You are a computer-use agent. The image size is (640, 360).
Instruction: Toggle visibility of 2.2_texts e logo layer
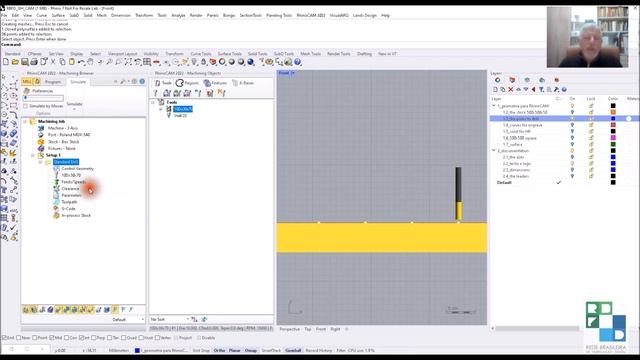pos(572,164)
